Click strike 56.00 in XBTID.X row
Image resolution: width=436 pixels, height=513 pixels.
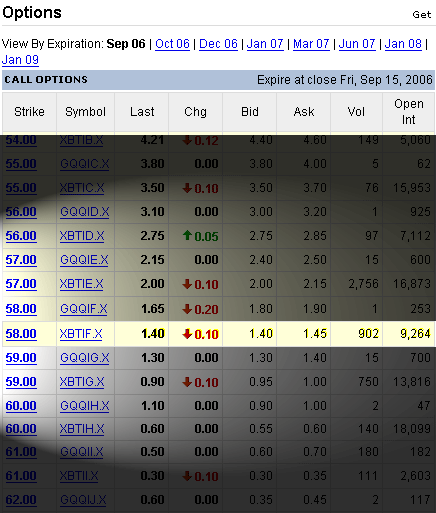[21, 236]
